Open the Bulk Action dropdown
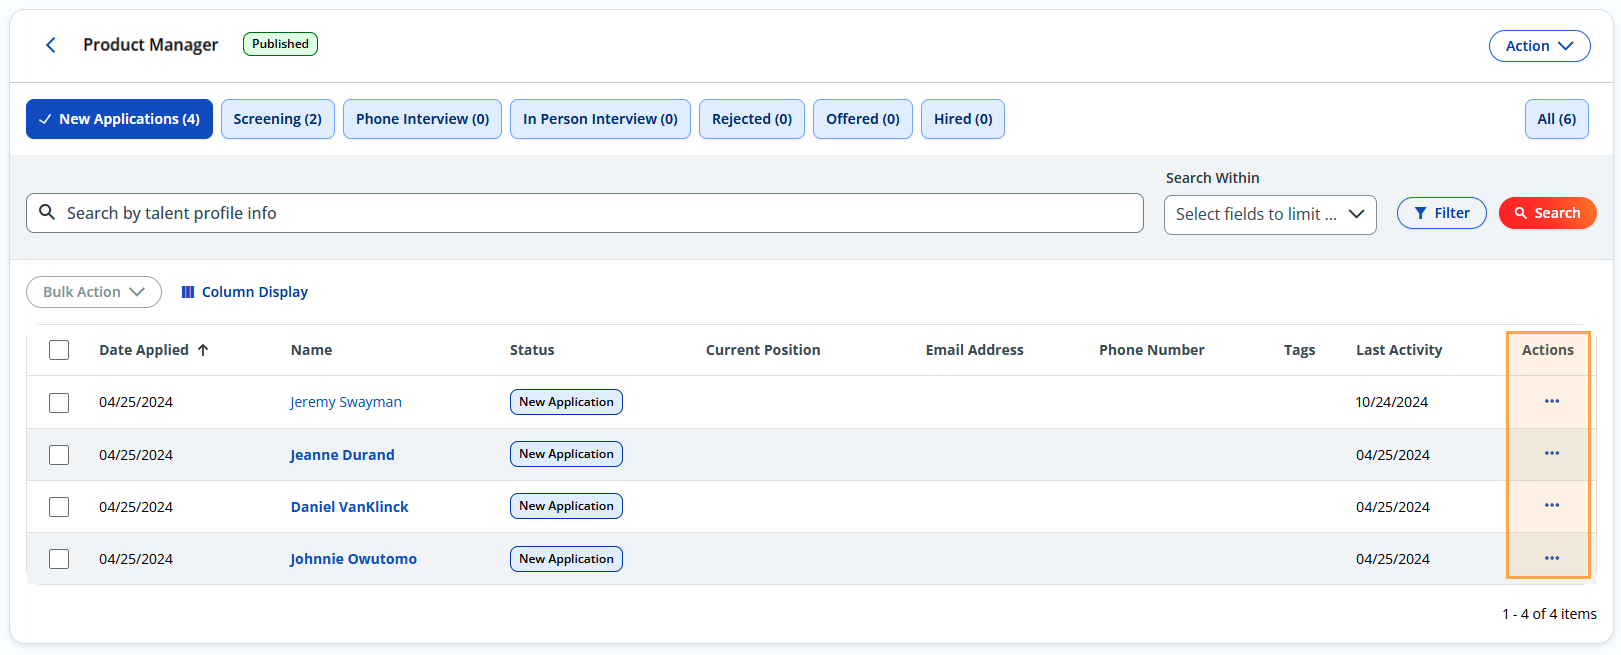 coord(94,292)
